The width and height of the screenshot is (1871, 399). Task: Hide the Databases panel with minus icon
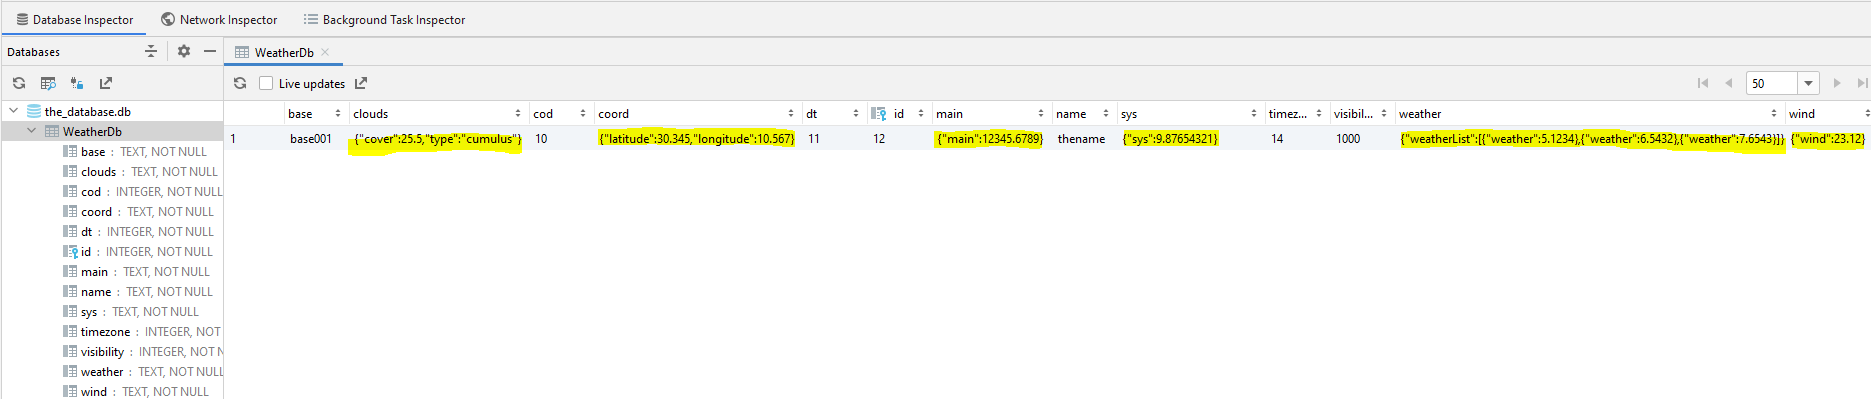[210, 51]
